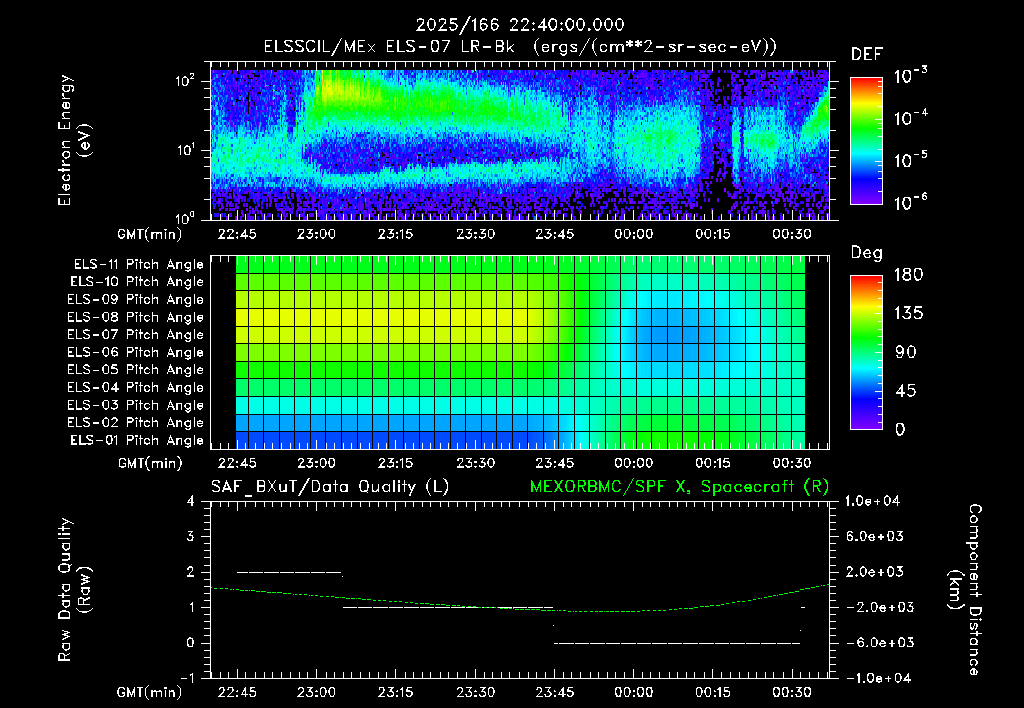Click the 00:15 tick label under the spectrogram

pyautogui.click(x=712, y=234)
